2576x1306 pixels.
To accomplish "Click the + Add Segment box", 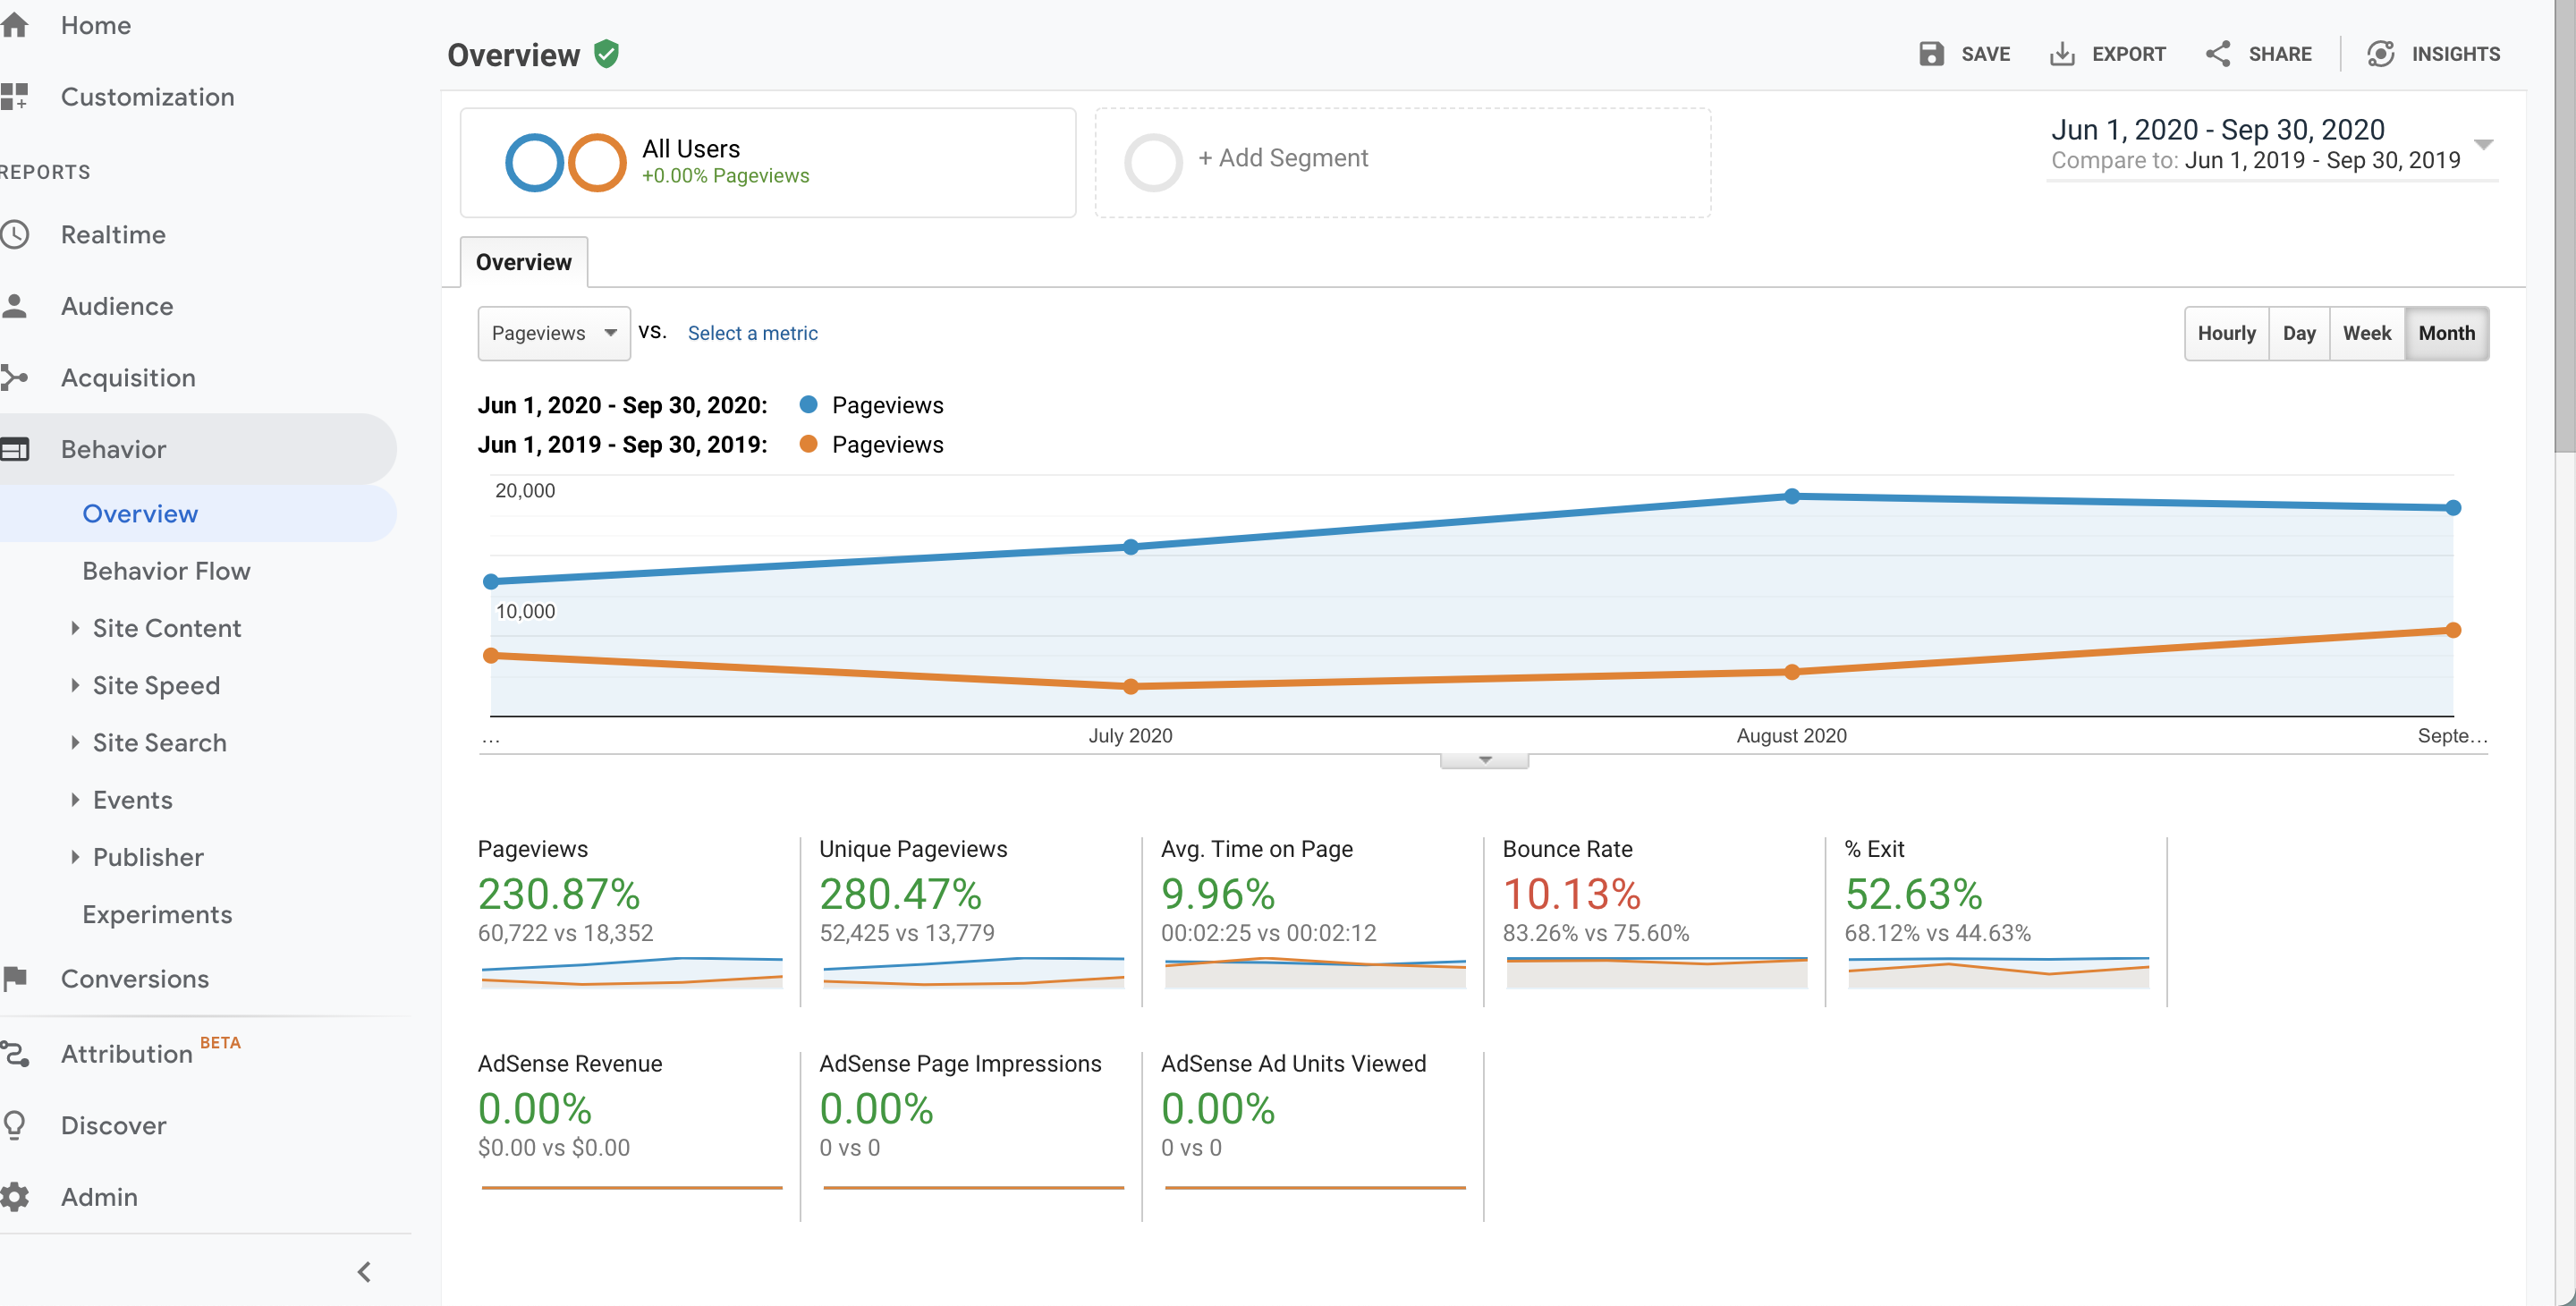I will 1402,162.
